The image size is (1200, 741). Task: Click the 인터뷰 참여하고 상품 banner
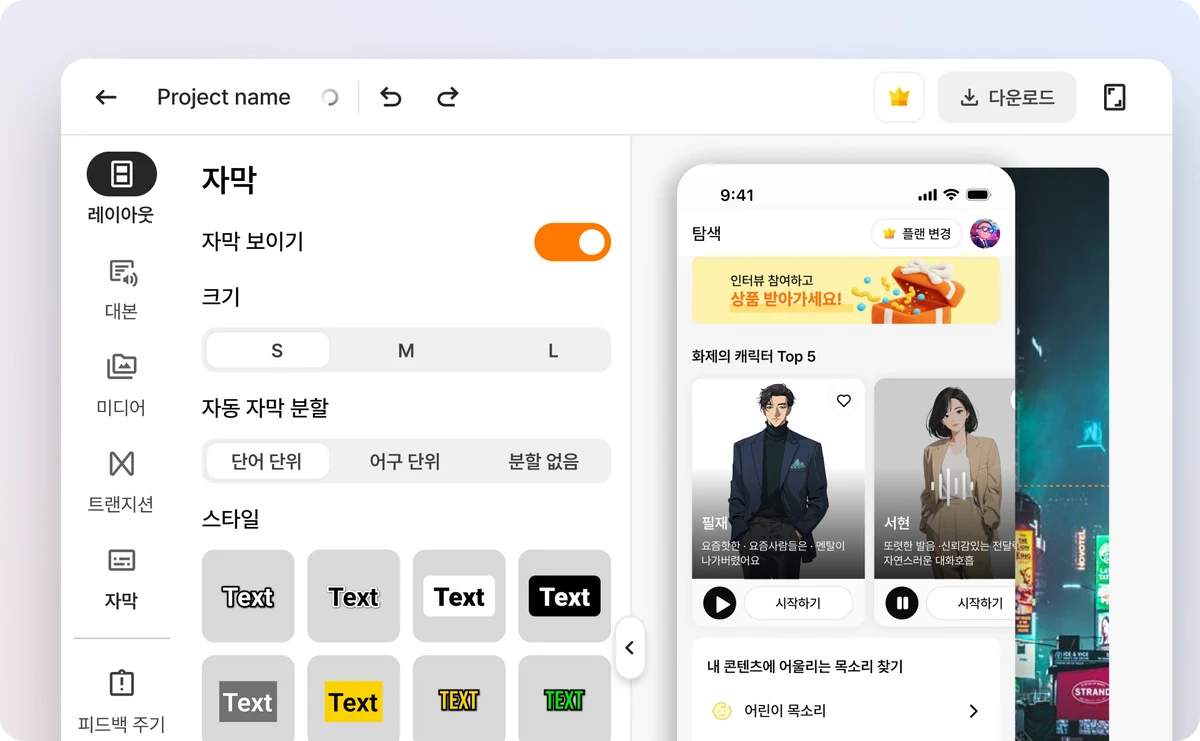point(846,290)
